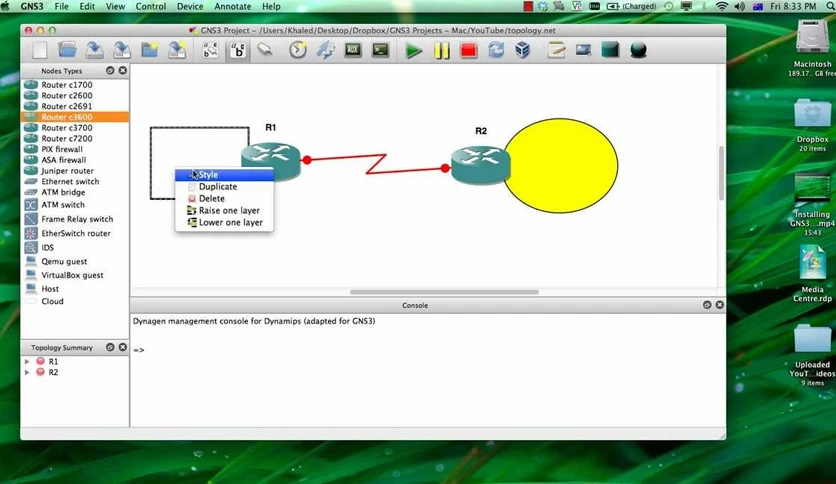
Task: Start all devices with green play button
Action: pyautogui.click(x=413, y=51)
